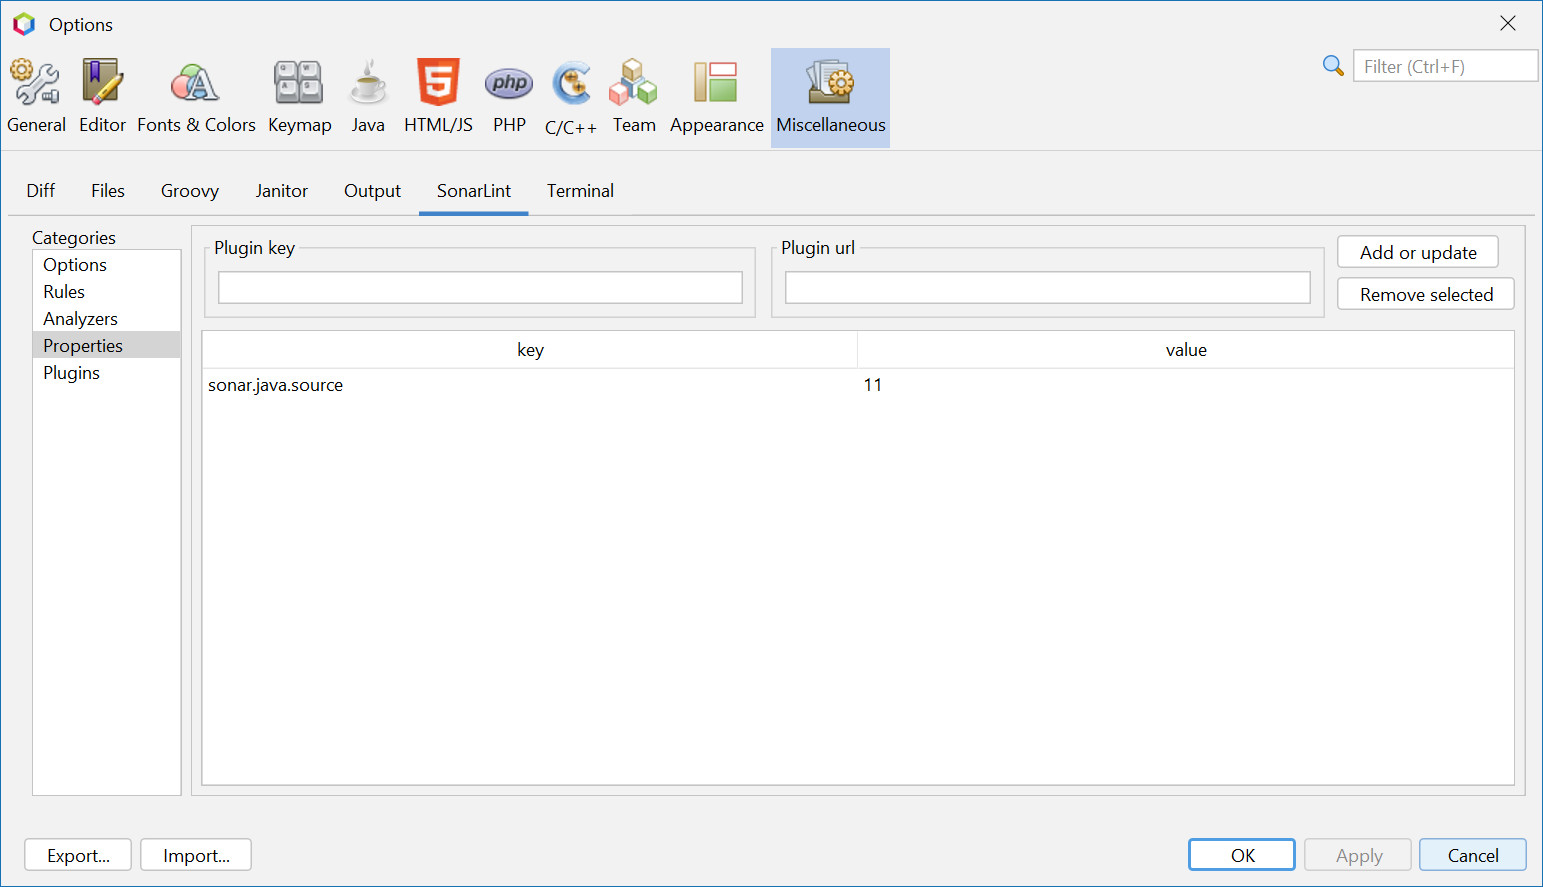Select the Java options category
The width and height of the screenshot is (1543, 887).
pyautogui.click(x=368, y=97)
